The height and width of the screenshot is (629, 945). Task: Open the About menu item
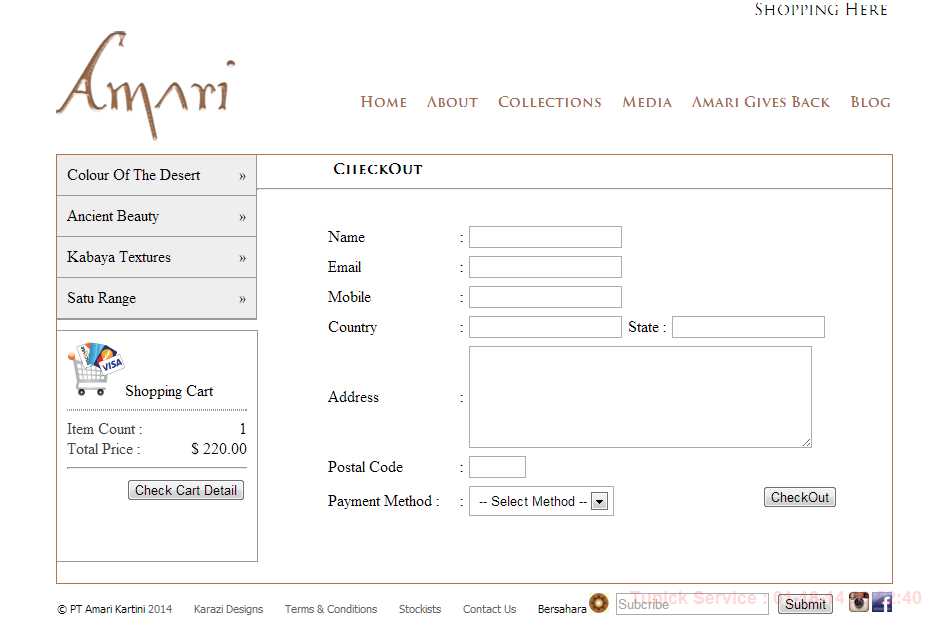[x=452, y=102]
